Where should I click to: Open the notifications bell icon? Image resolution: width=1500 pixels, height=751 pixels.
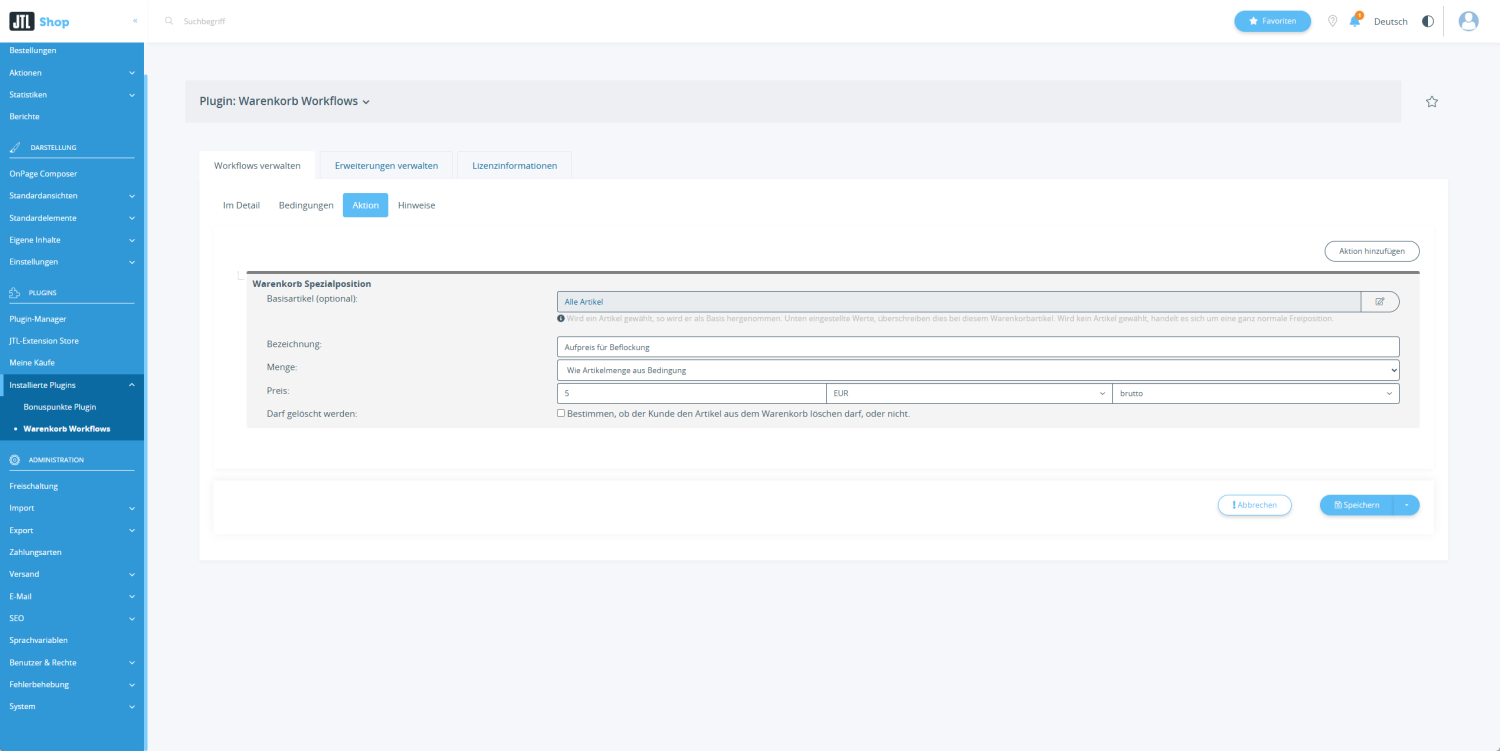click(1355, 21)
